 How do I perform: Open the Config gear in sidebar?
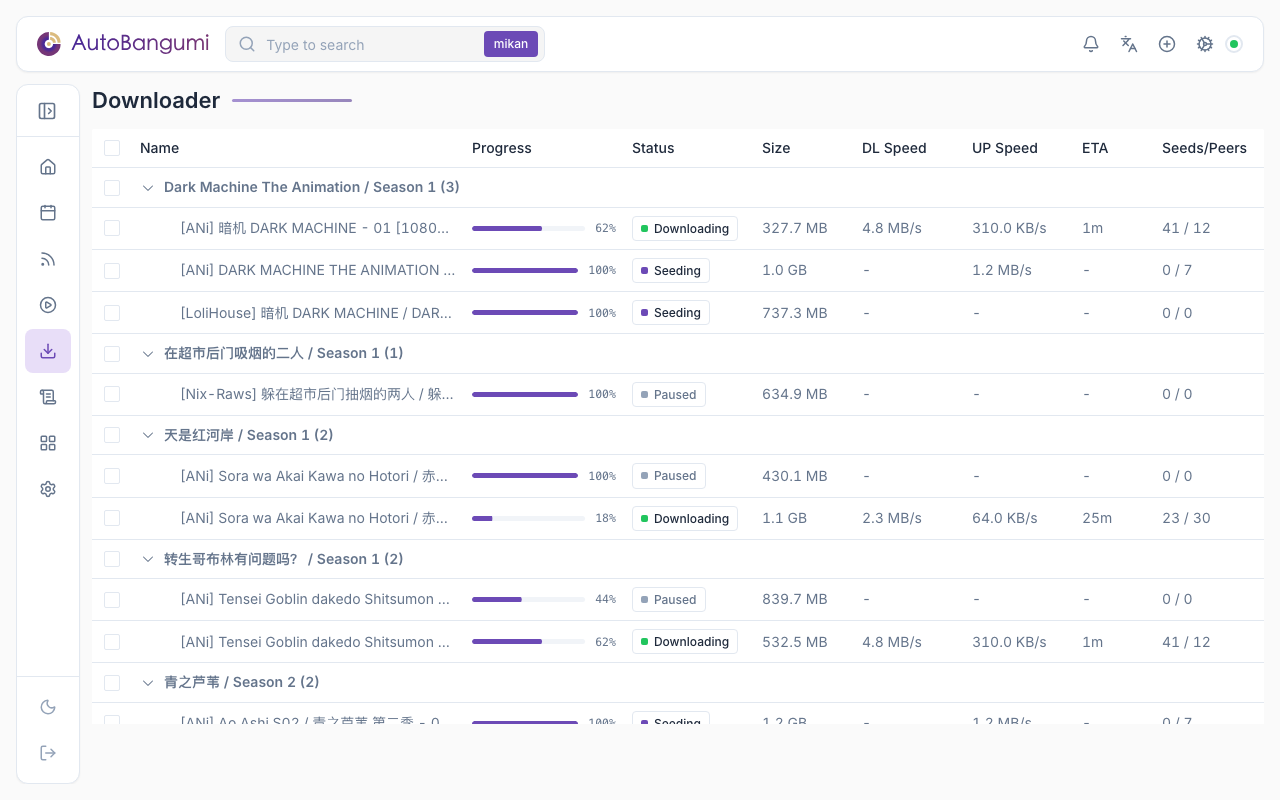click(x=48, y=489)
